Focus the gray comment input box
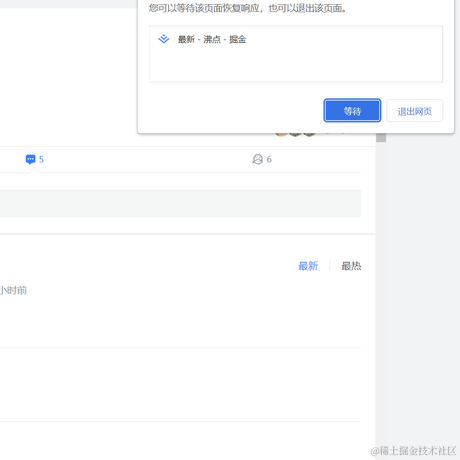Viewport: 460px width, 460px height. 180,204
